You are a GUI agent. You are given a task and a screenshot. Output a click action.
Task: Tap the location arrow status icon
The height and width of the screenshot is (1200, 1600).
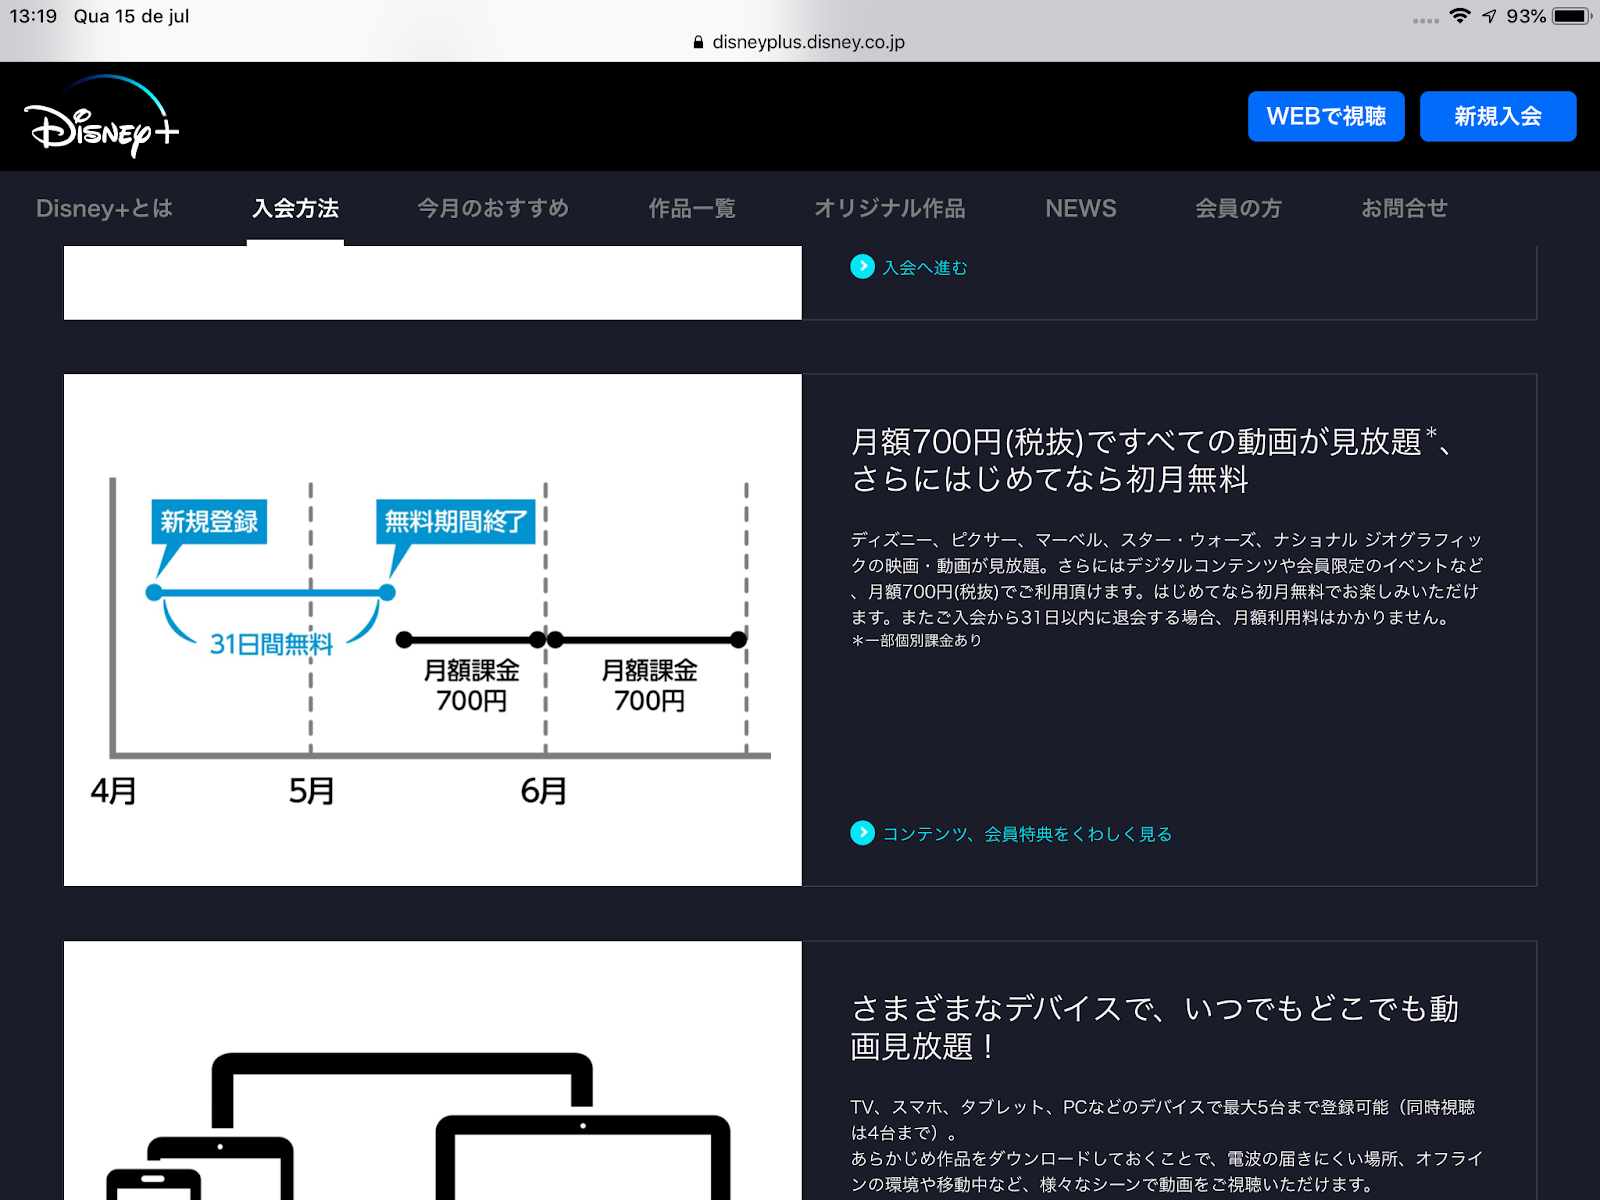1490,16
